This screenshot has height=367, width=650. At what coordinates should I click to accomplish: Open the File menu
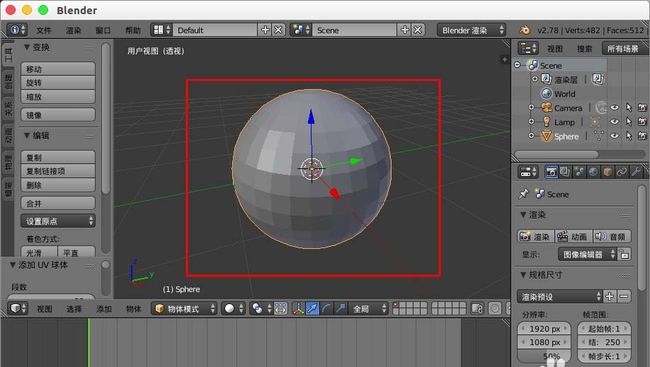43,30
